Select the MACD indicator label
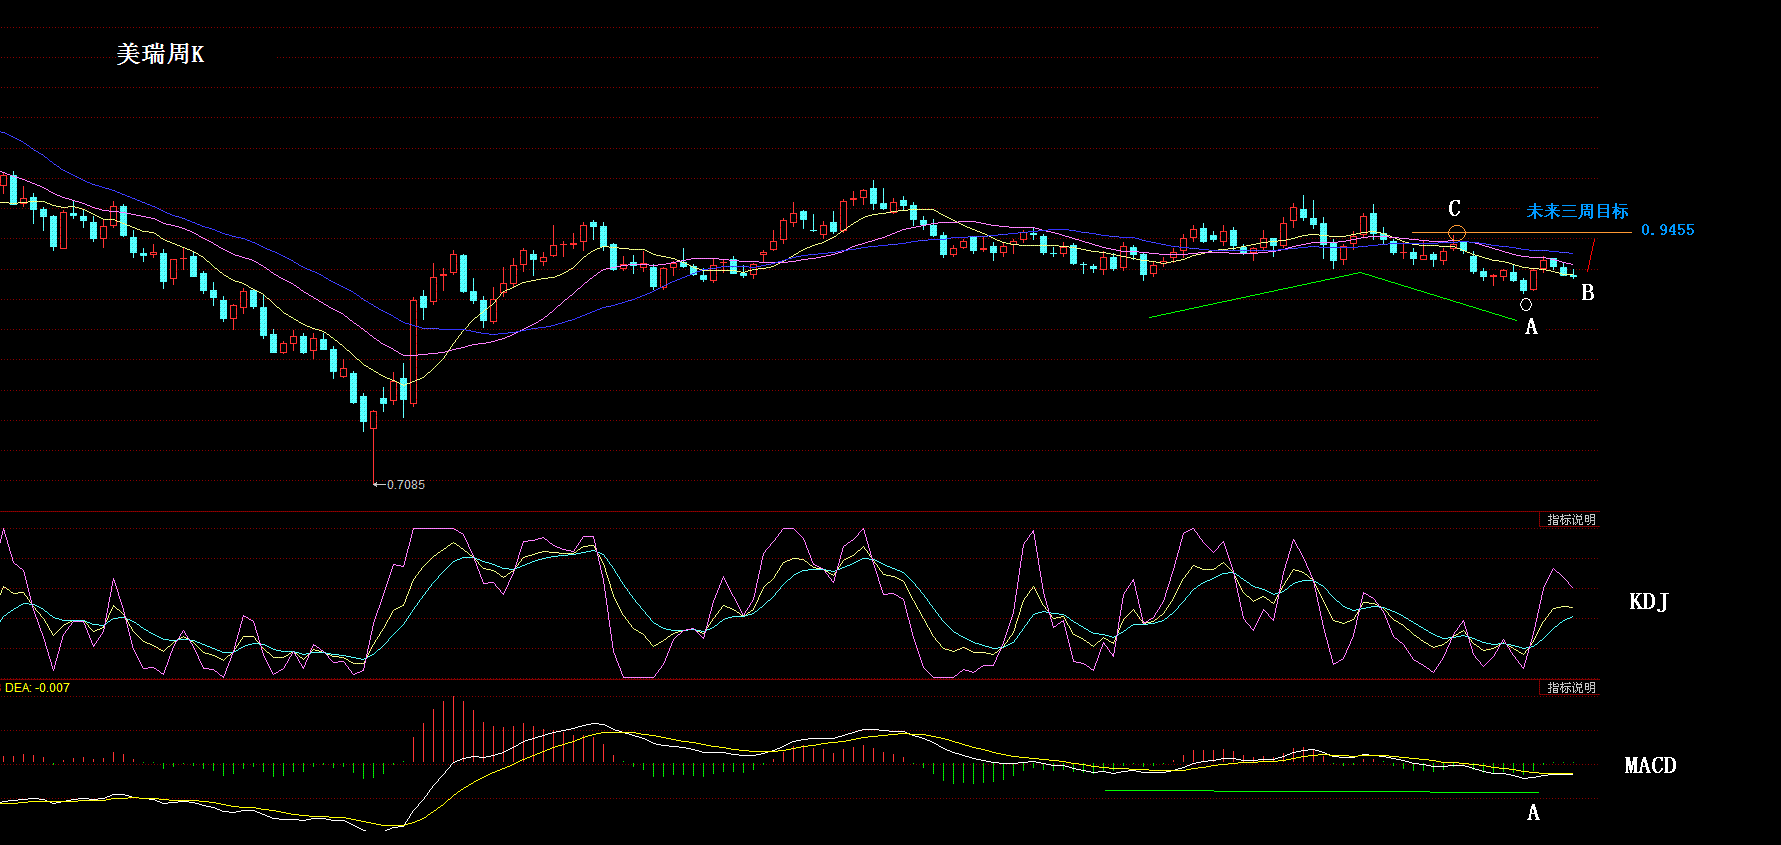The width and height of the screenshot is (1781, 845). tap(1650, 766)
